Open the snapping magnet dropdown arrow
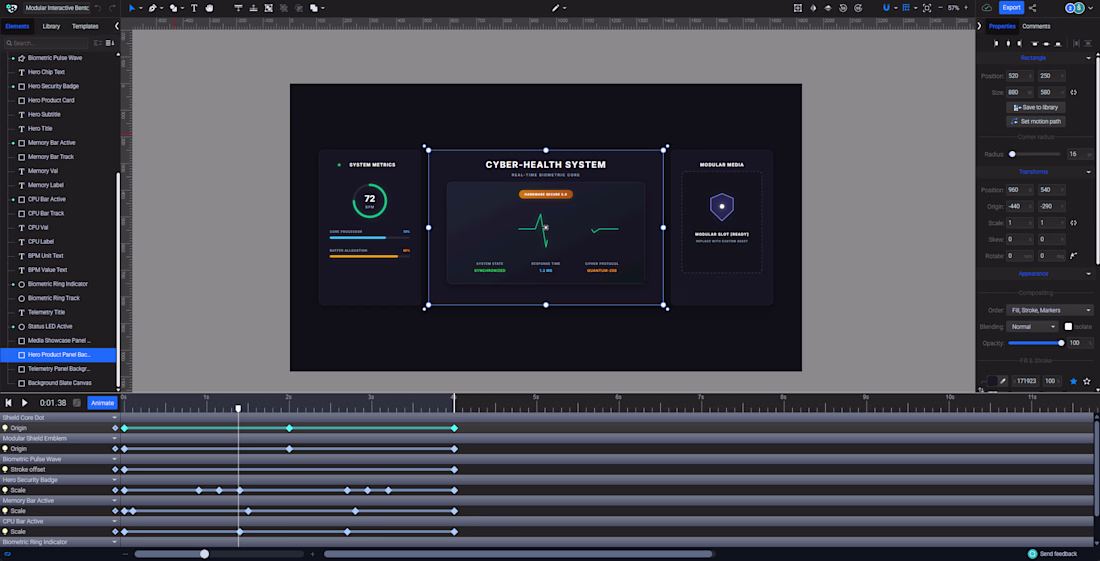The height and width of the screenshot is (561, 1100). coord(896,8)
